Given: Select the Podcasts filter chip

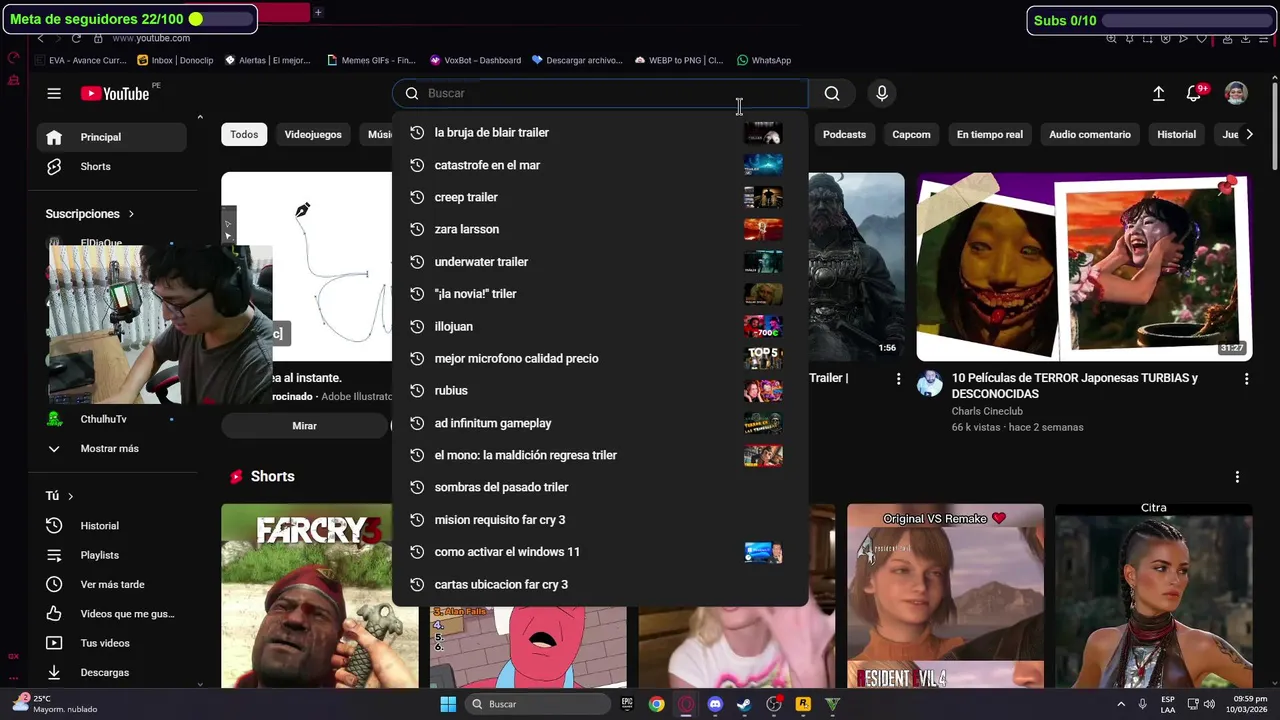Looking at the screenshot, I should [844, 134].
